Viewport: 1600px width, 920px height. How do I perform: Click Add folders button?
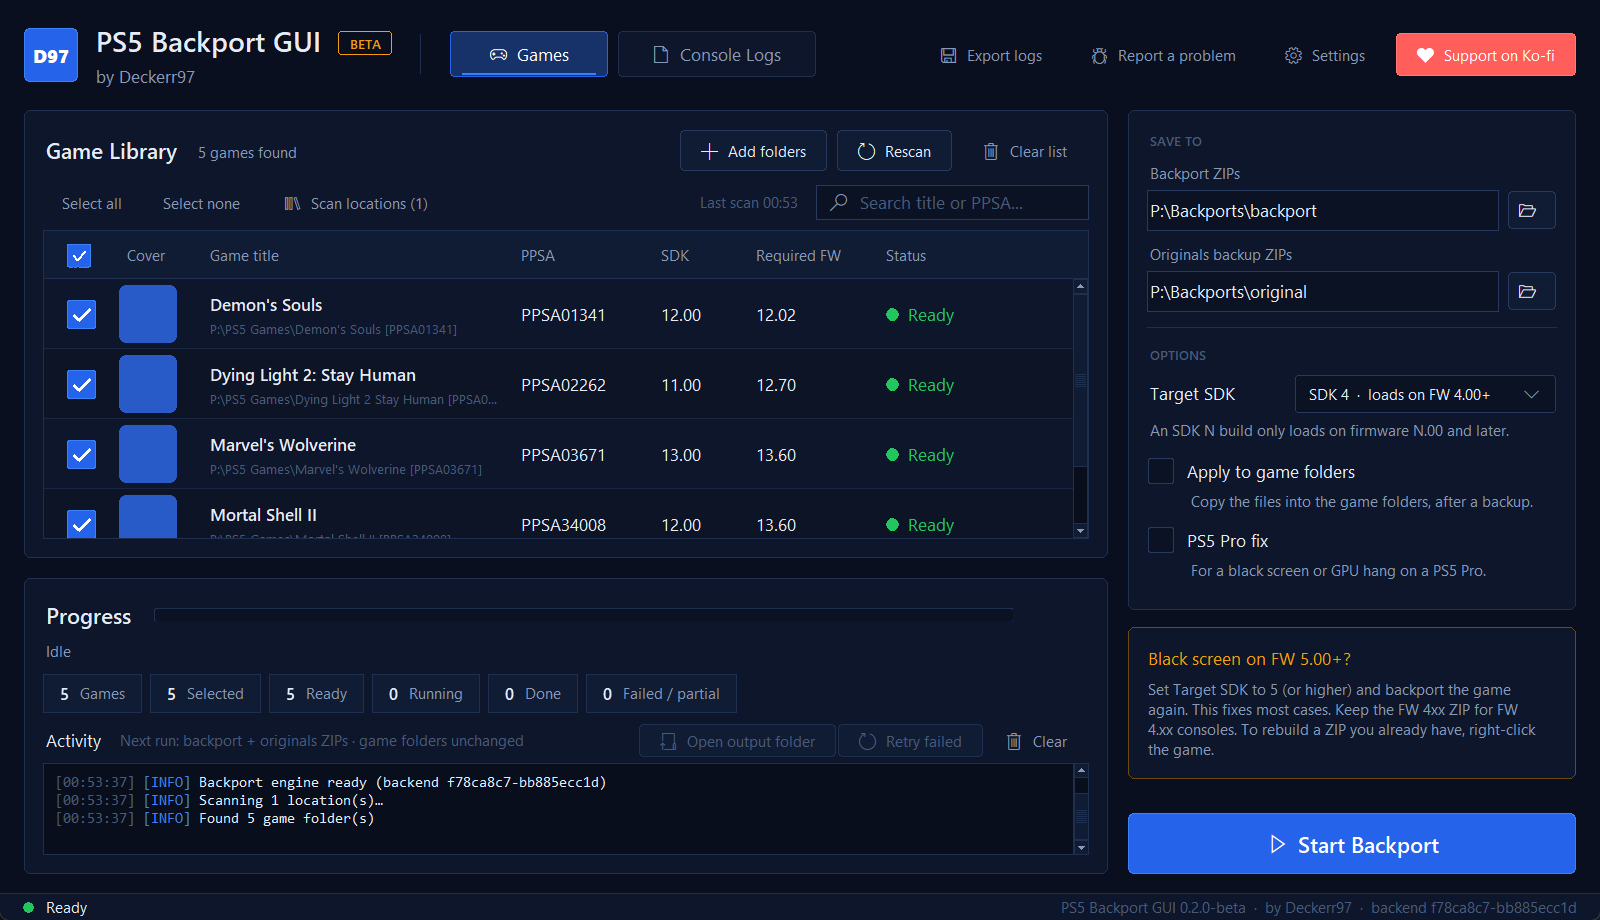[x=753, y=151]
